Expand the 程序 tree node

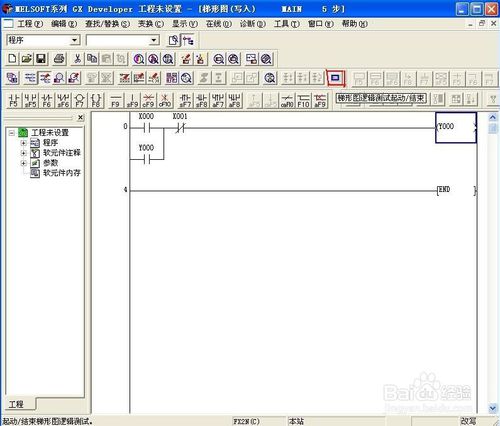point(23,143)
